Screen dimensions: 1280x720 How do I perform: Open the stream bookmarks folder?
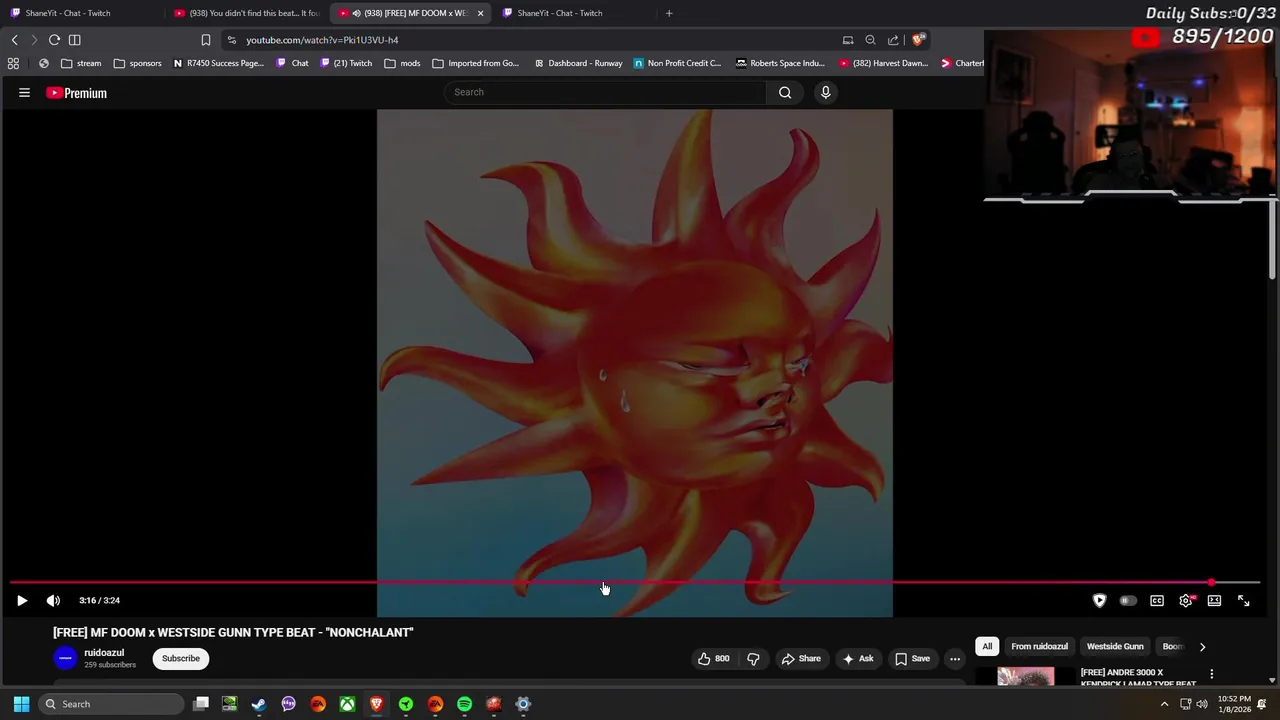[x=81, y=63]
